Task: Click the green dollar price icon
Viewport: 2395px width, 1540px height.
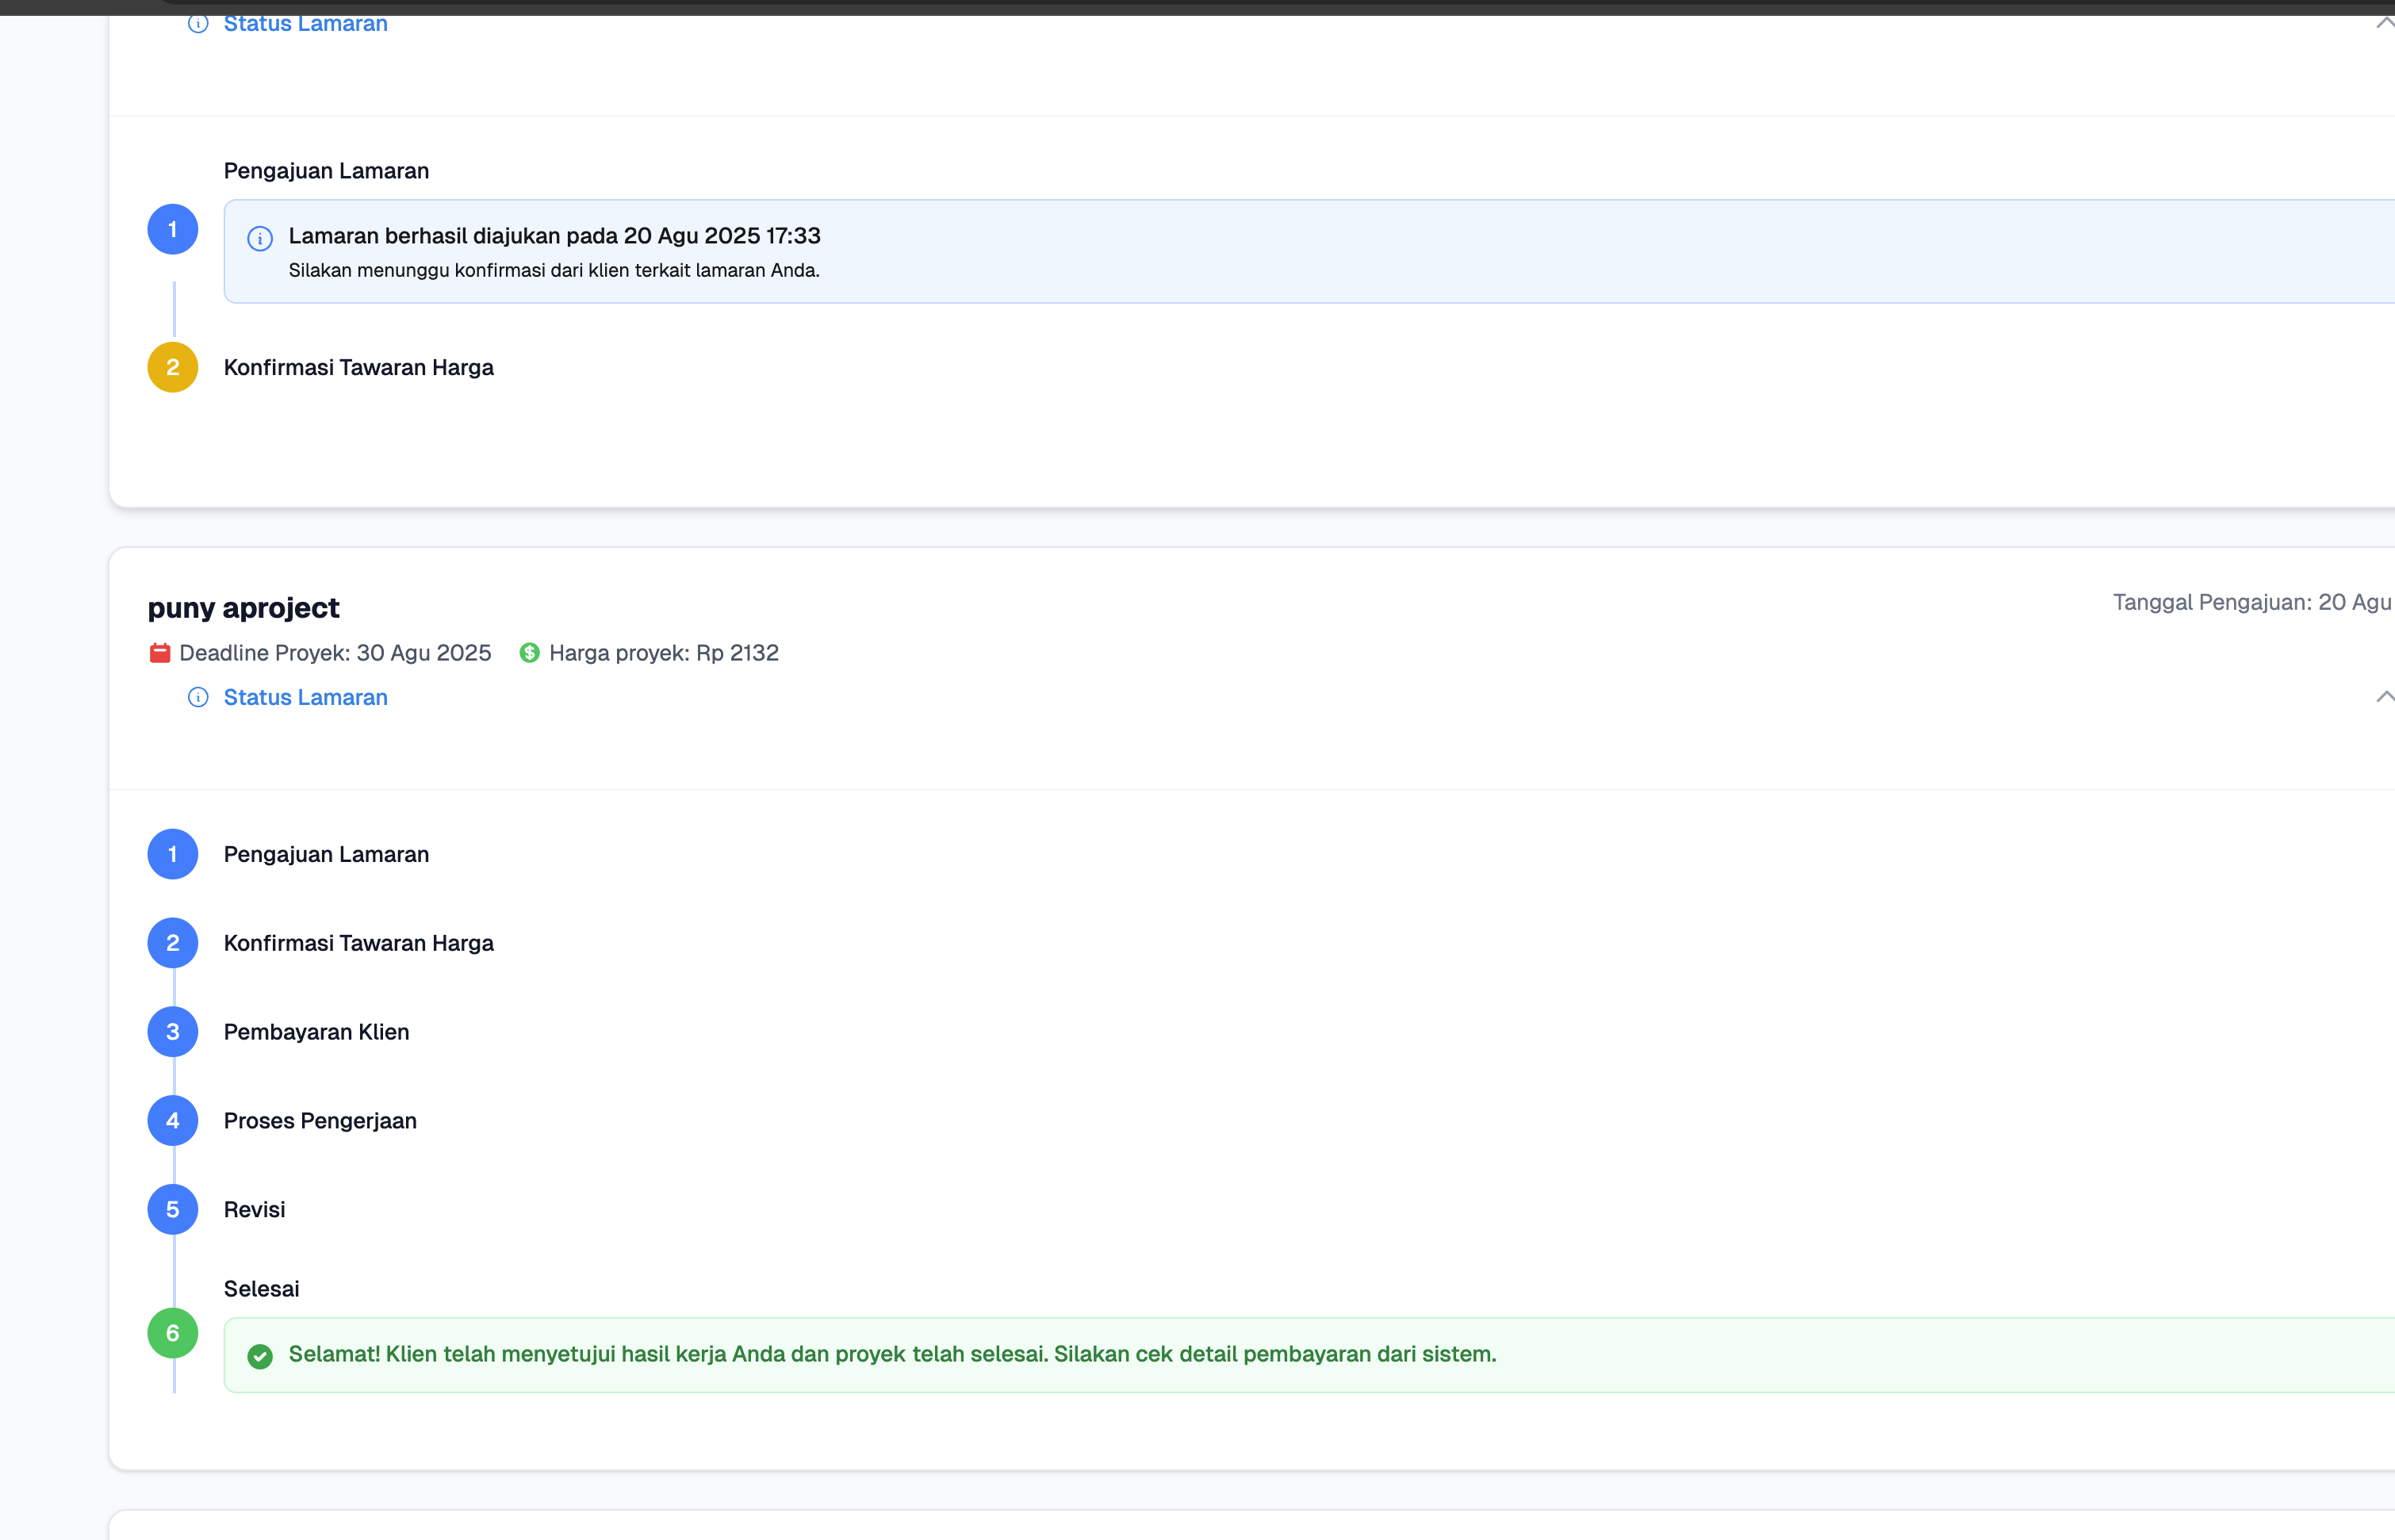Action: [x=530, y=653]
